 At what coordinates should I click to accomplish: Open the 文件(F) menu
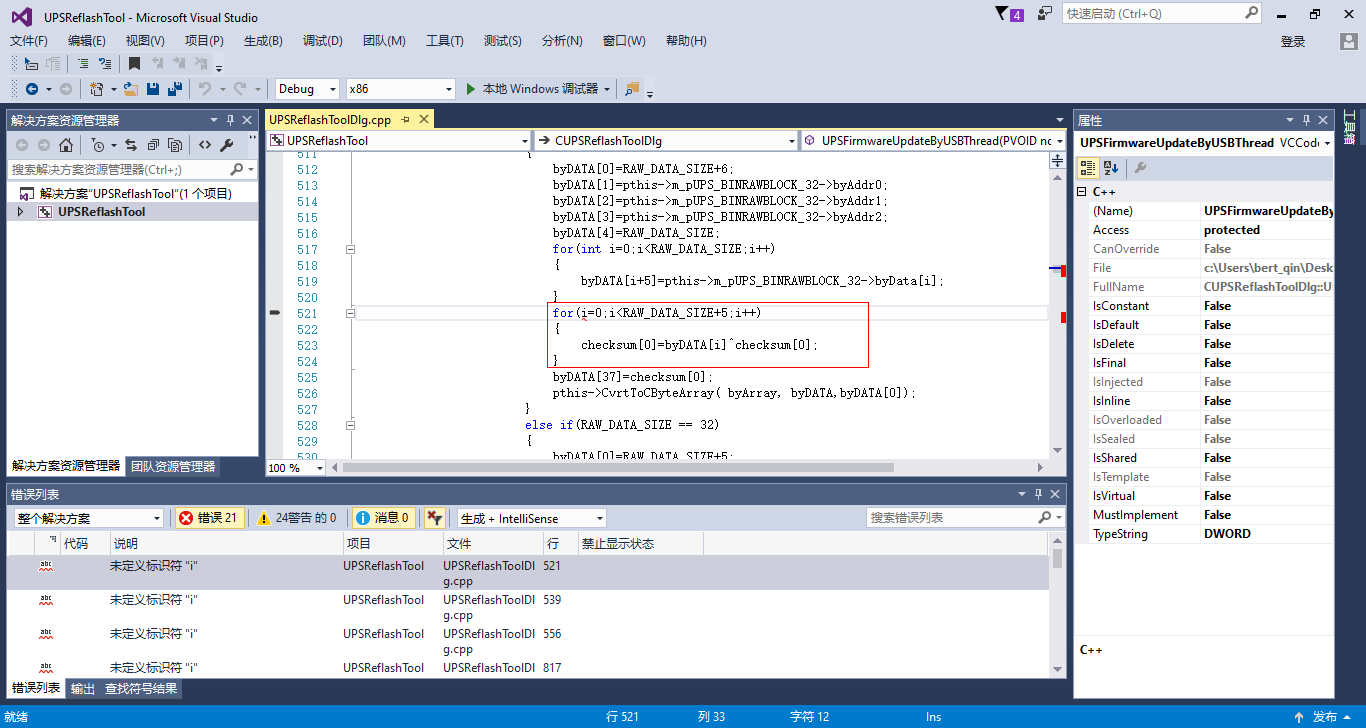tap(29, 41)
